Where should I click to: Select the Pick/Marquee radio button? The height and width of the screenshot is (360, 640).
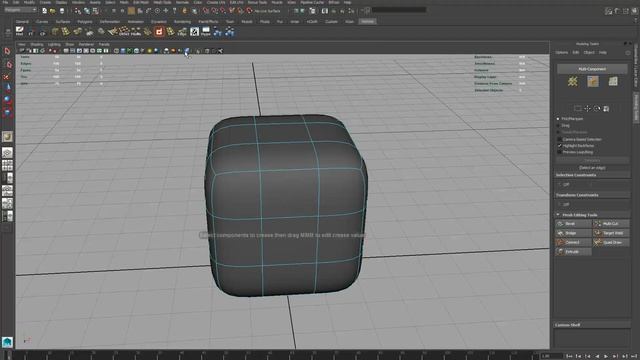(x=558, y=119)
